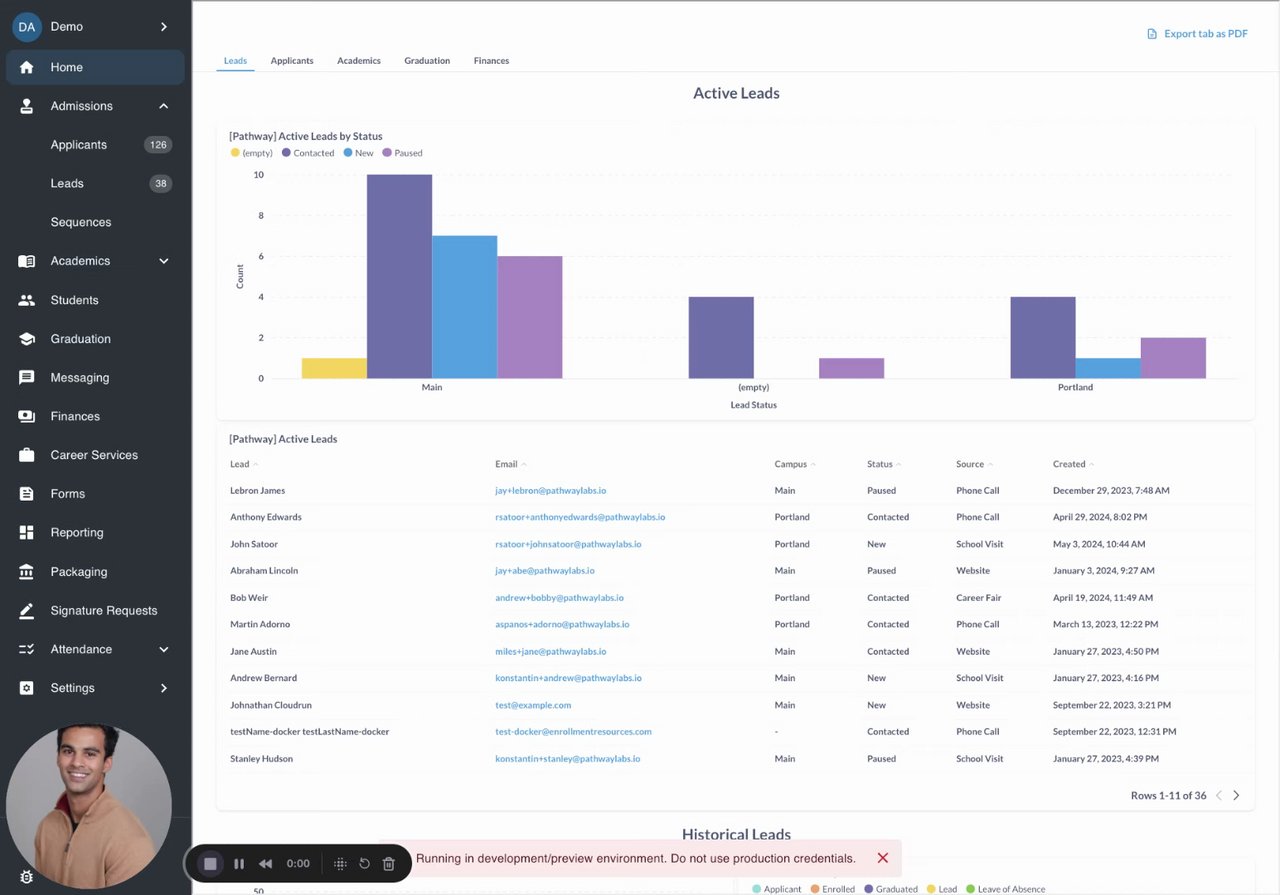The height and width of the screenshot is (895, 1280).
Task: Toggle the Paused series in chart legend
Action: tap(403, 153)
